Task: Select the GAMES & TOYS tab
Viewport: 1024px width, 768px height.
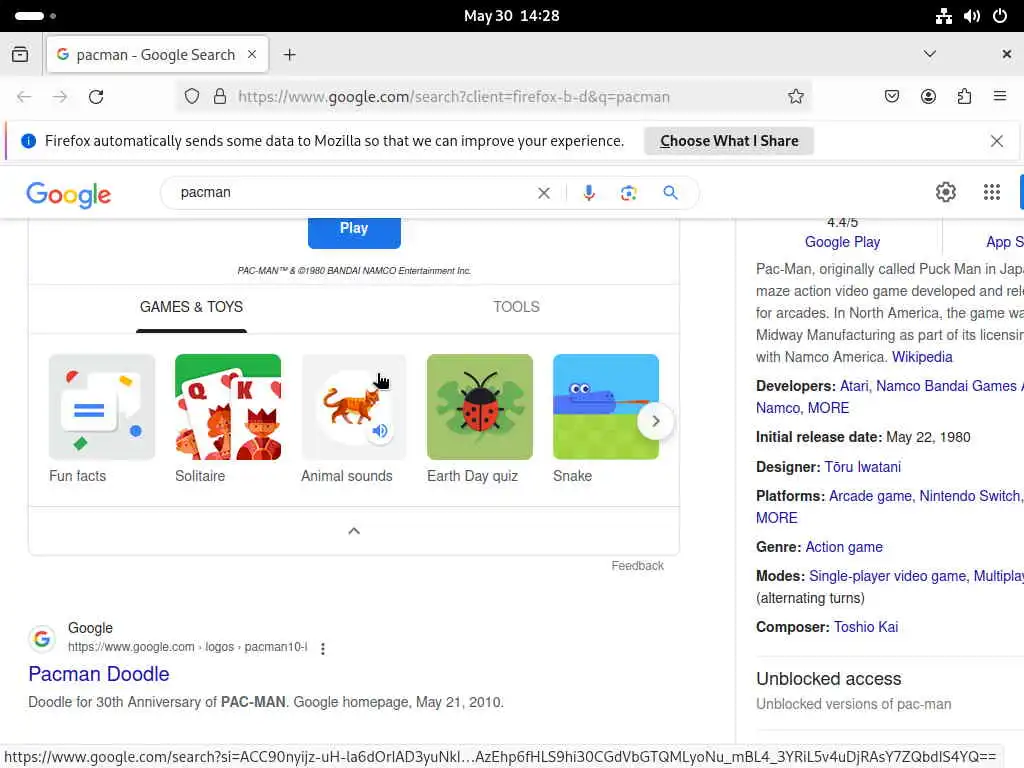Action: click(191, 307)
